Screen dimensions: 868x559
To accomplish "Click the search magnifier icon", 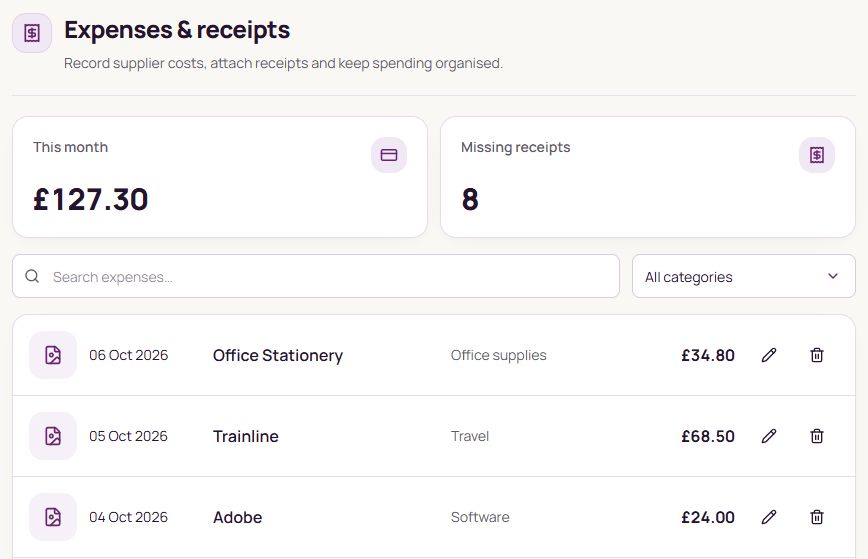I will coord(32,276).
